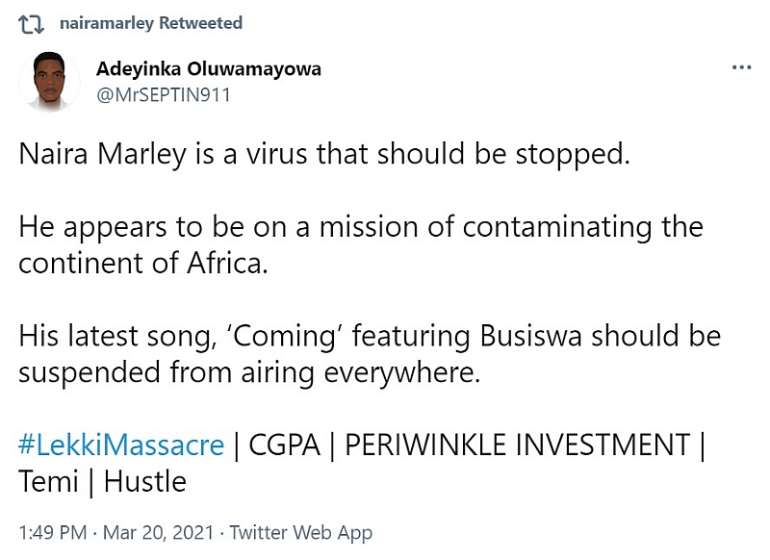Click the CGPA trending term
This screenshot has width=770, height=560.
(x=284, y=445)
